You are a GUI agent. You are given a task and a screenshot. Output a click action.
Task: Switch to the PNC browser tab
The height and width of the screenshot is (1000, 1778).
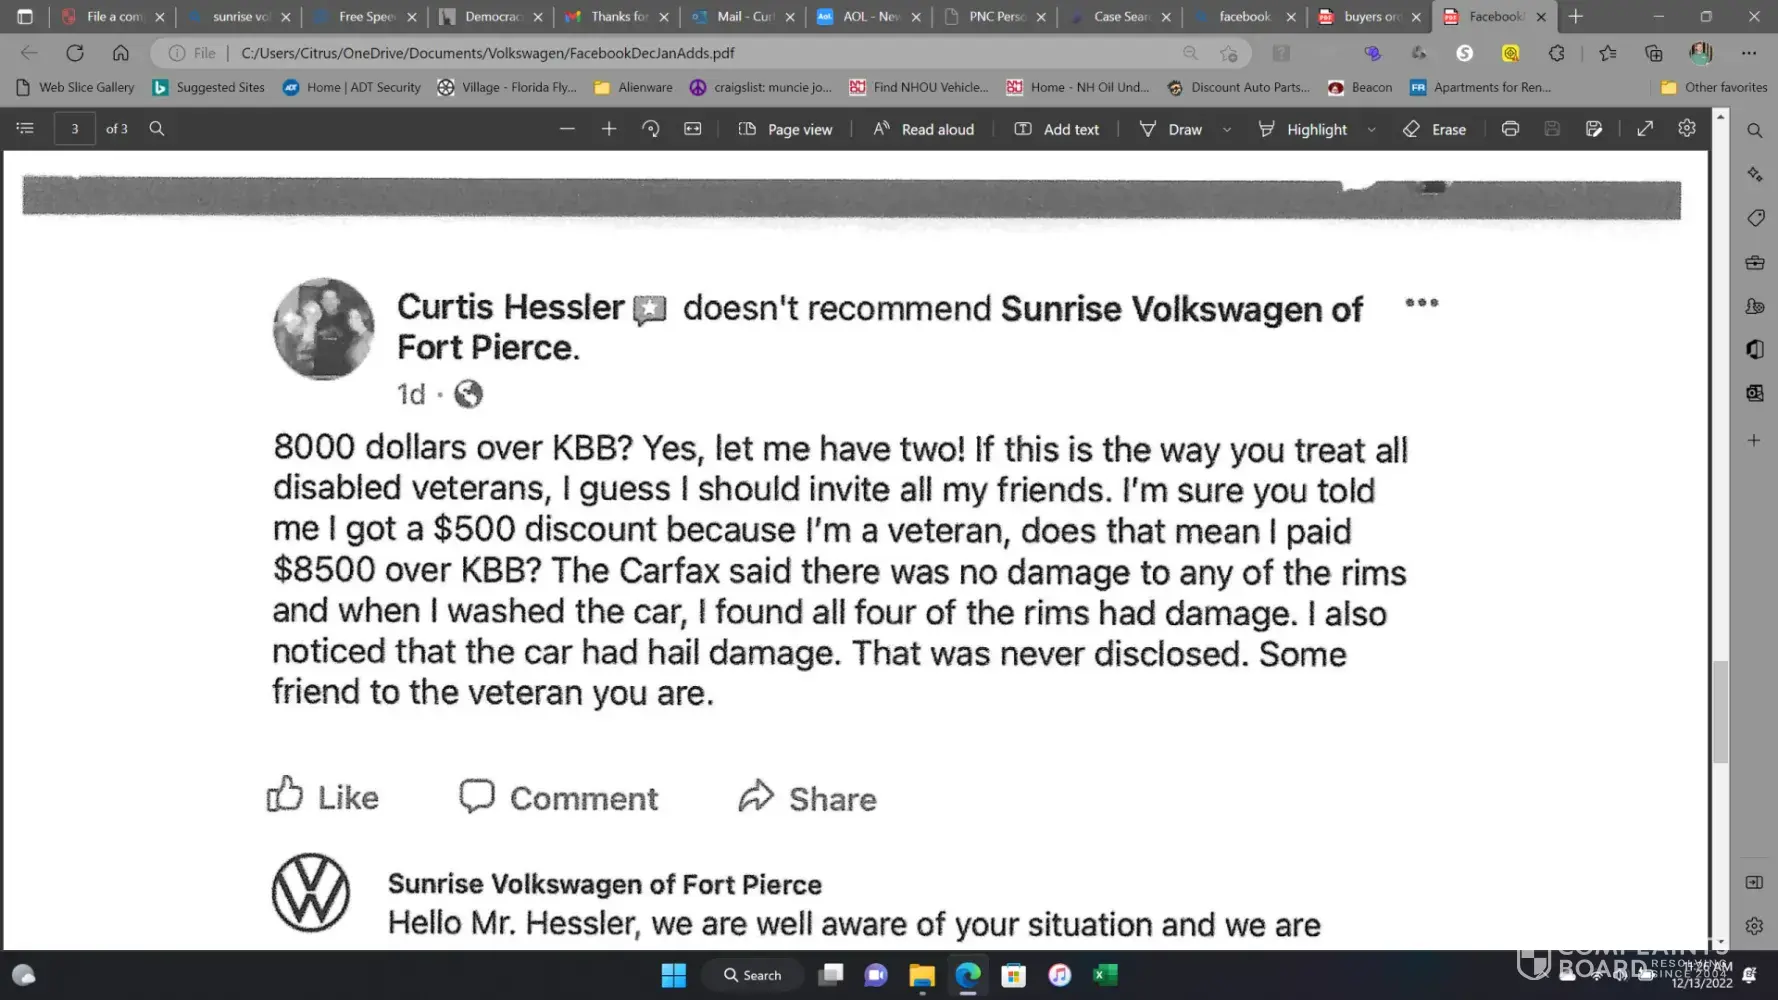[x=995, y=17]
